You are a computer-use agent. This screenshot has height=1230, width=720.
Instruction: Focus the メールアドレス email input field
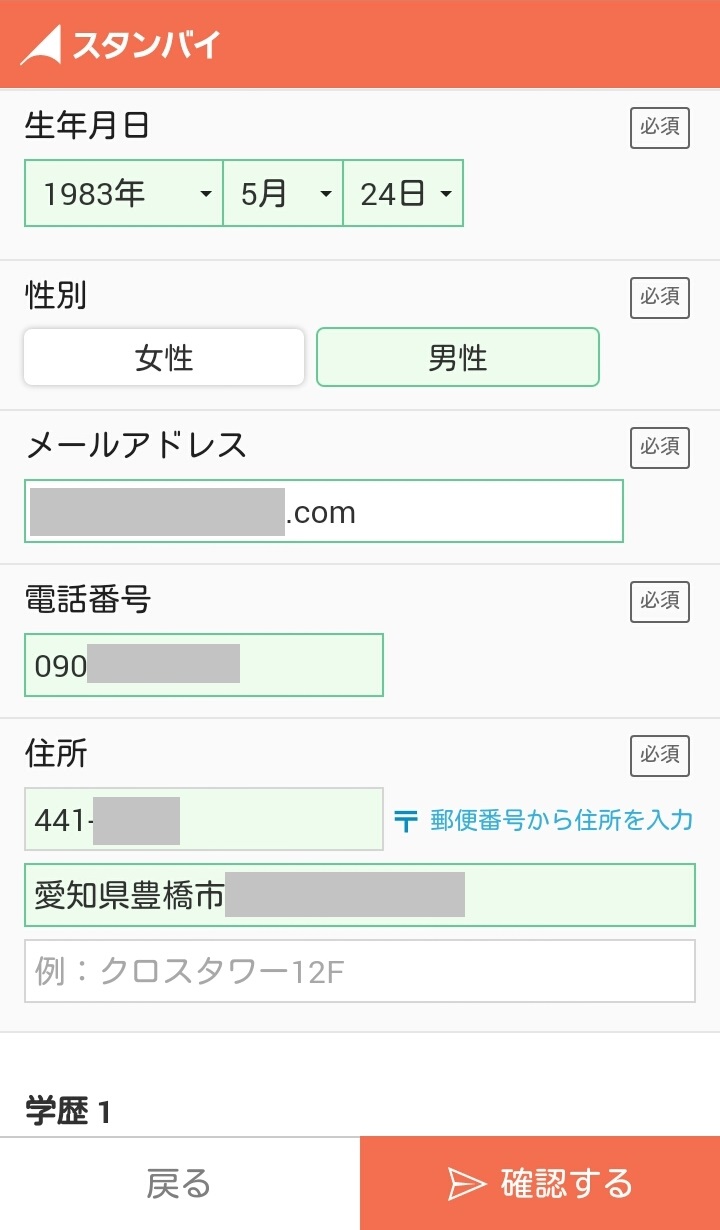(x=323, y=511)
